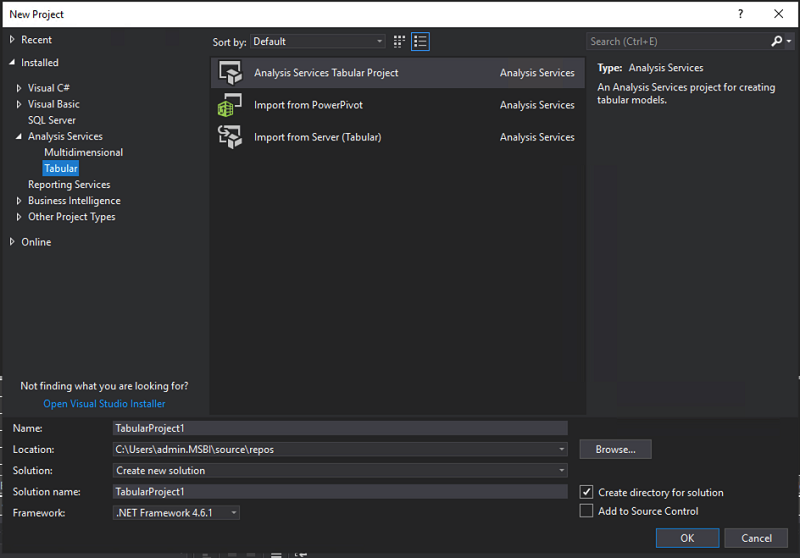Click the Cancel button
The width and height of the screenshot is (800, 558).
pos(756,538)
